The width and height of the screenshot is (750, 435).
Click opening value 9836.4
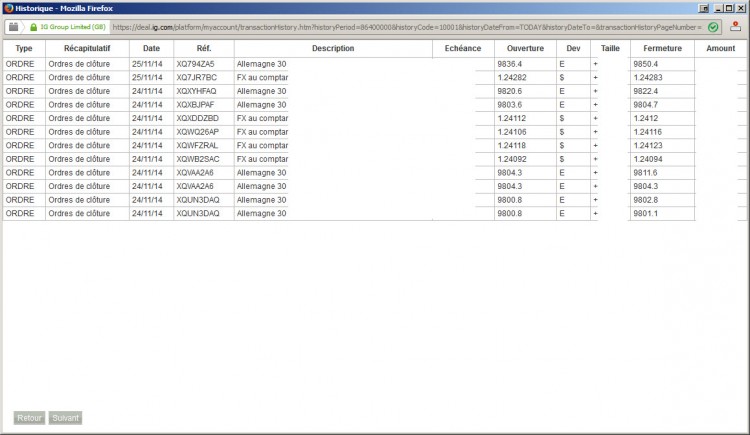click(x=509, y=64)
